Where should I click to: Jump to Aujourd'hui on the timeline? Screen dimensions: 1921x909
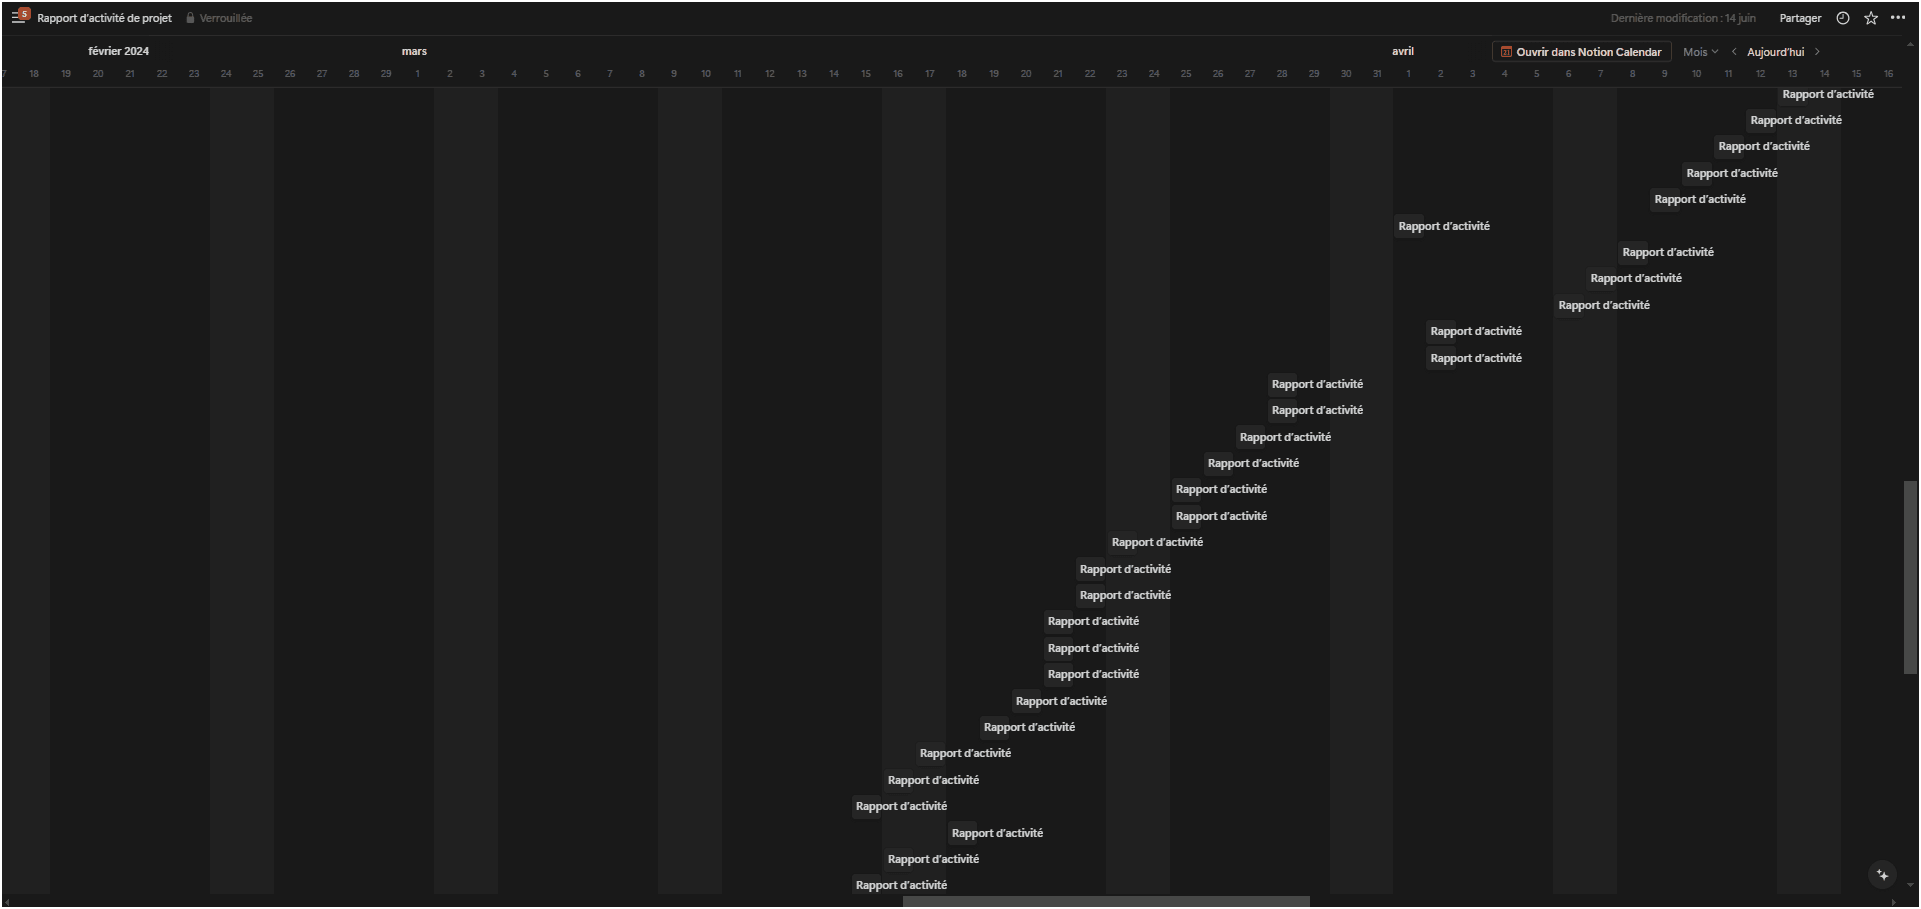coord(1775,52)
